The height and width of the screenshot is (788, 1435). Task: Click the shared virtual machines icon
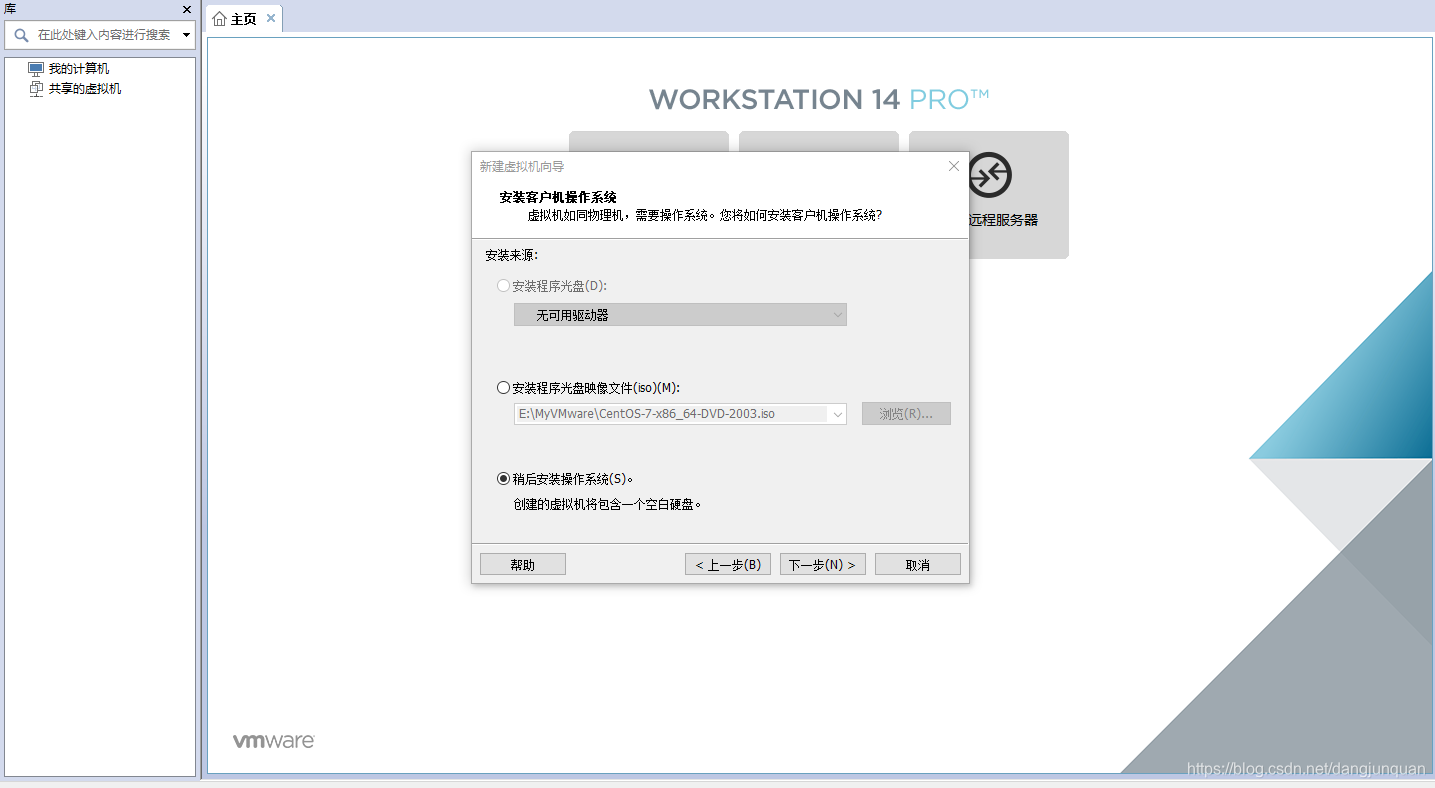36,89
